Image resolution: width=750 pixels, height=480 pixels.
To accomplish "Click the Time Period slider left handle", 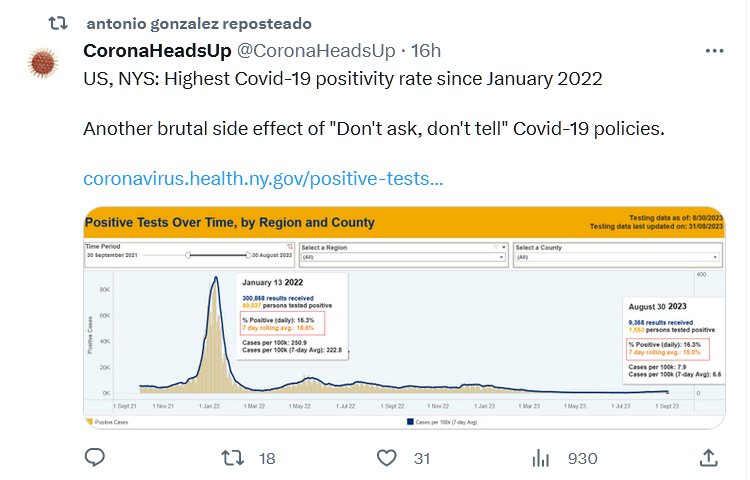I will pyautogui.click(x=188, y=256).
